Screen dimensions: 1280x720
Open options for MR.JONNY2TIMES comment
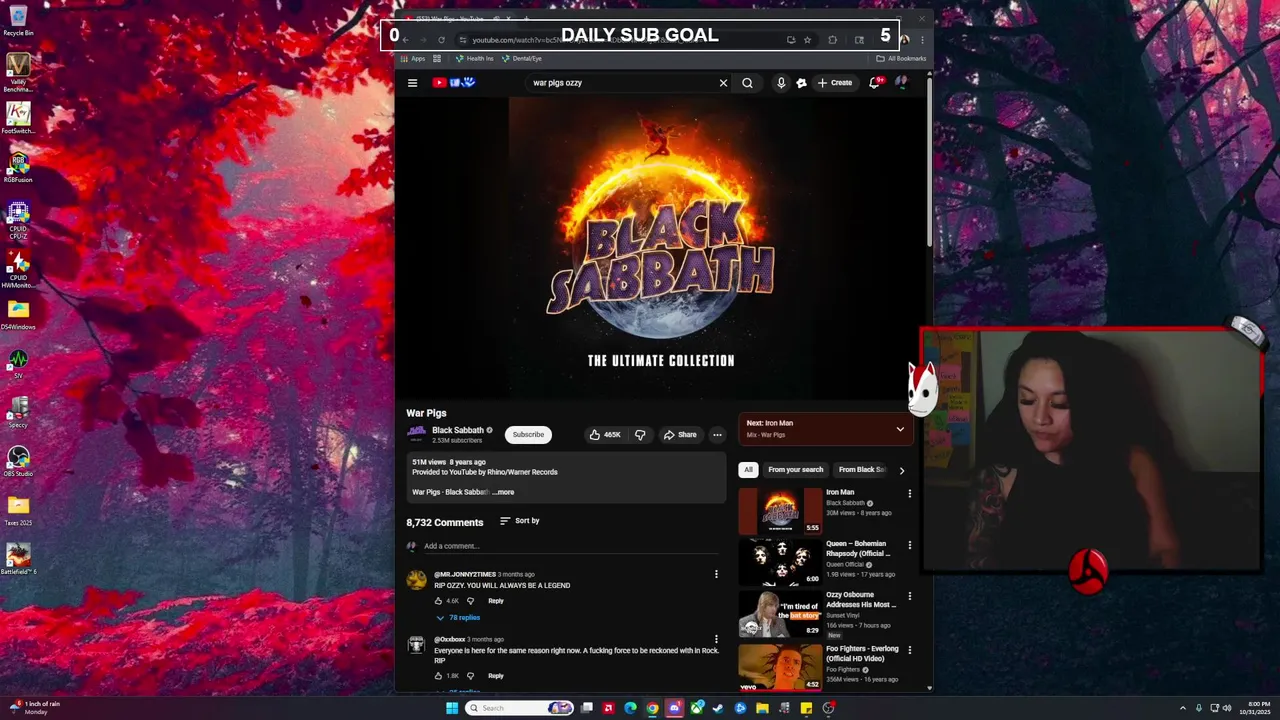[716, 574]
